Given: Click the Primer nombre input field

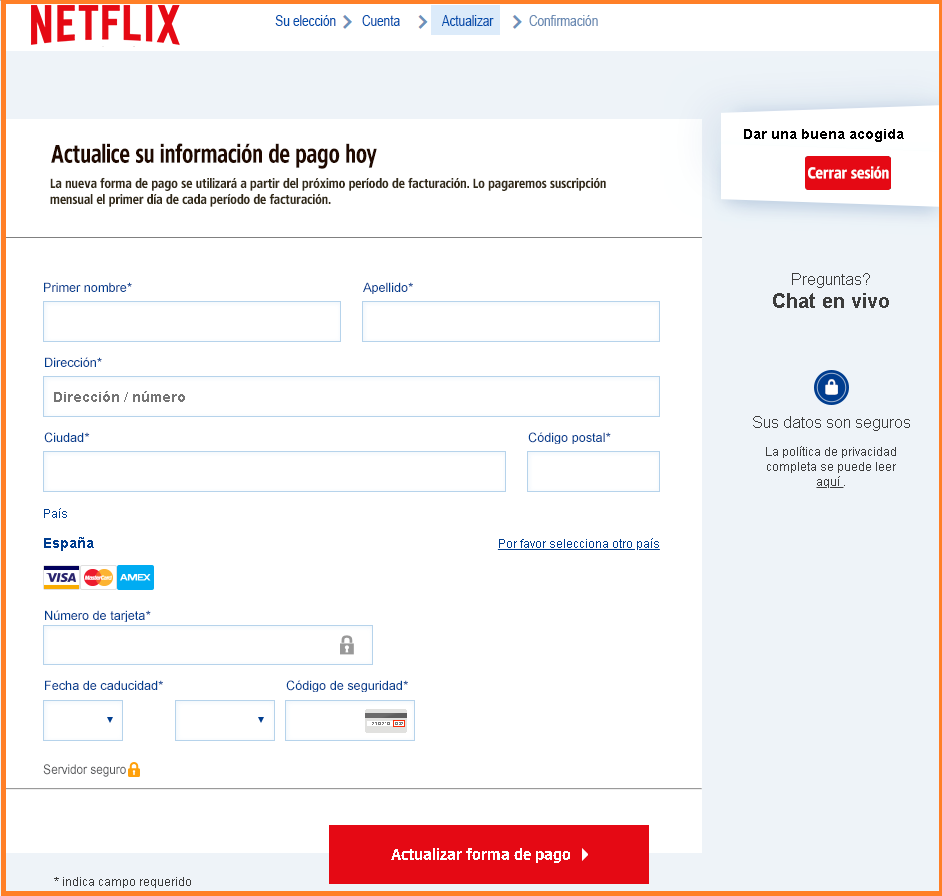Looking at the screenshot, I should click(191, 321).
